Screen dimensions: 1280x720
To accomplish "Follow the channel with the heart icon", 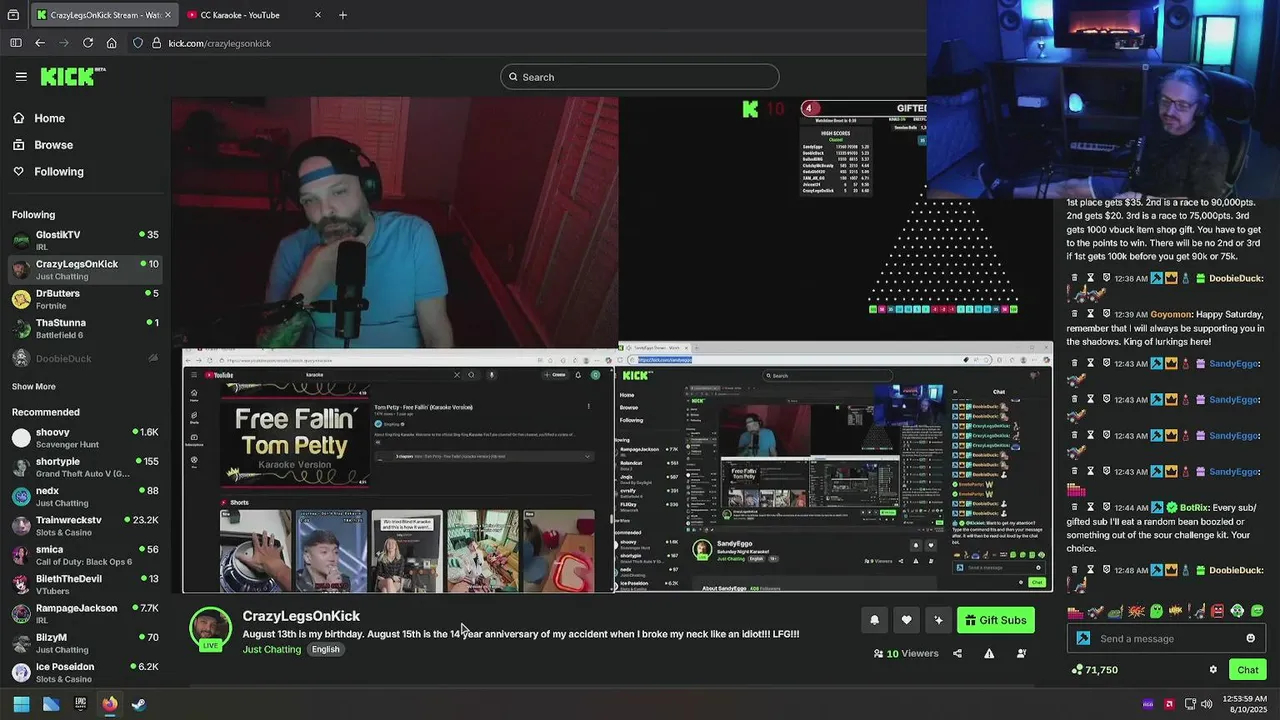I will pyautogui.click(x=906, y=620).
